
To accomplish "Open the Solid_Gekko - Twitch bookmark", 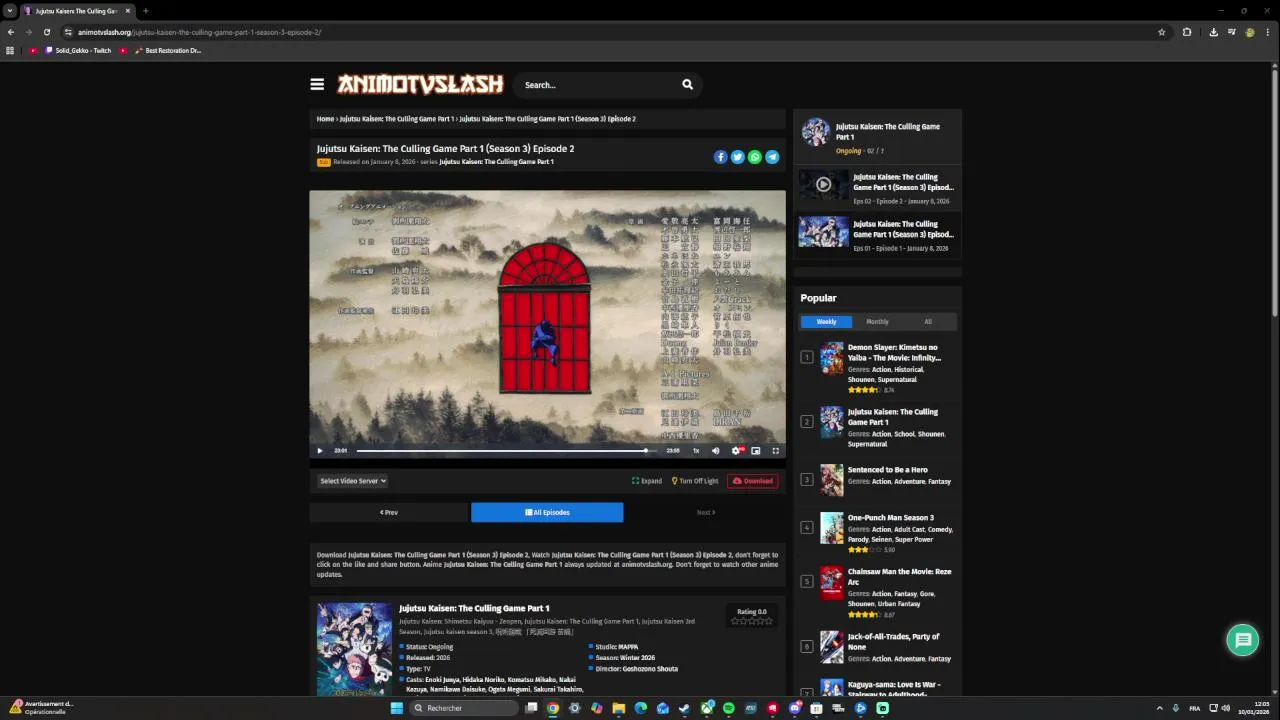I will tap(78, 50).
